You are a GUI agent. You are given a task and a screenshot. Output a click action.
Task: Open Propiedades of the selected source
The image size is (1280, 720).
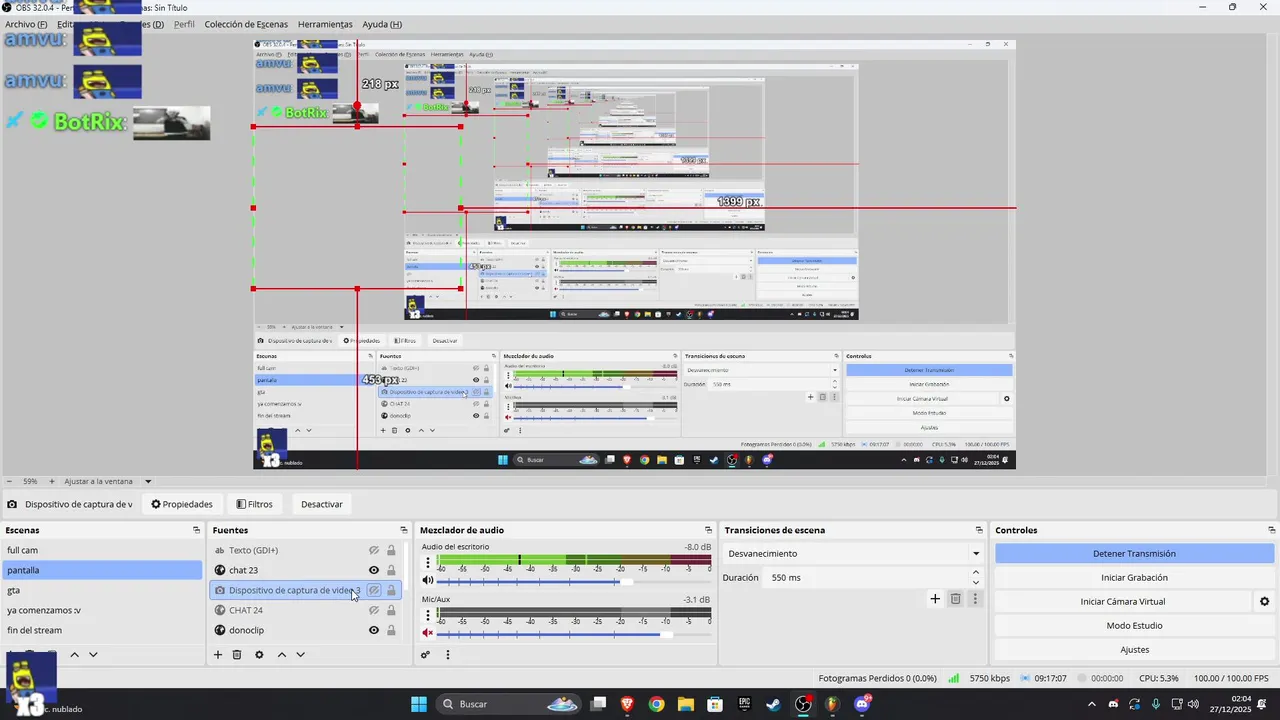(182, 504)
